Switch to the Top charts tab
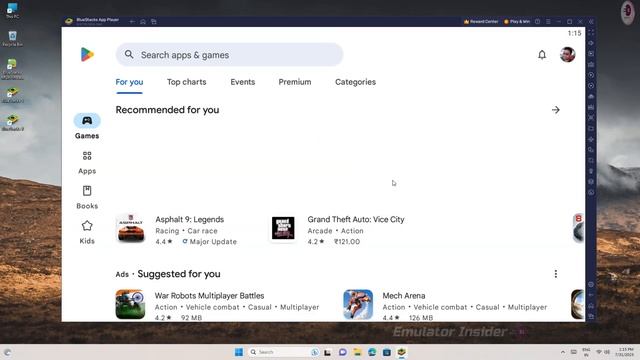Screen dimensions: 640x360 coord(187,82)
